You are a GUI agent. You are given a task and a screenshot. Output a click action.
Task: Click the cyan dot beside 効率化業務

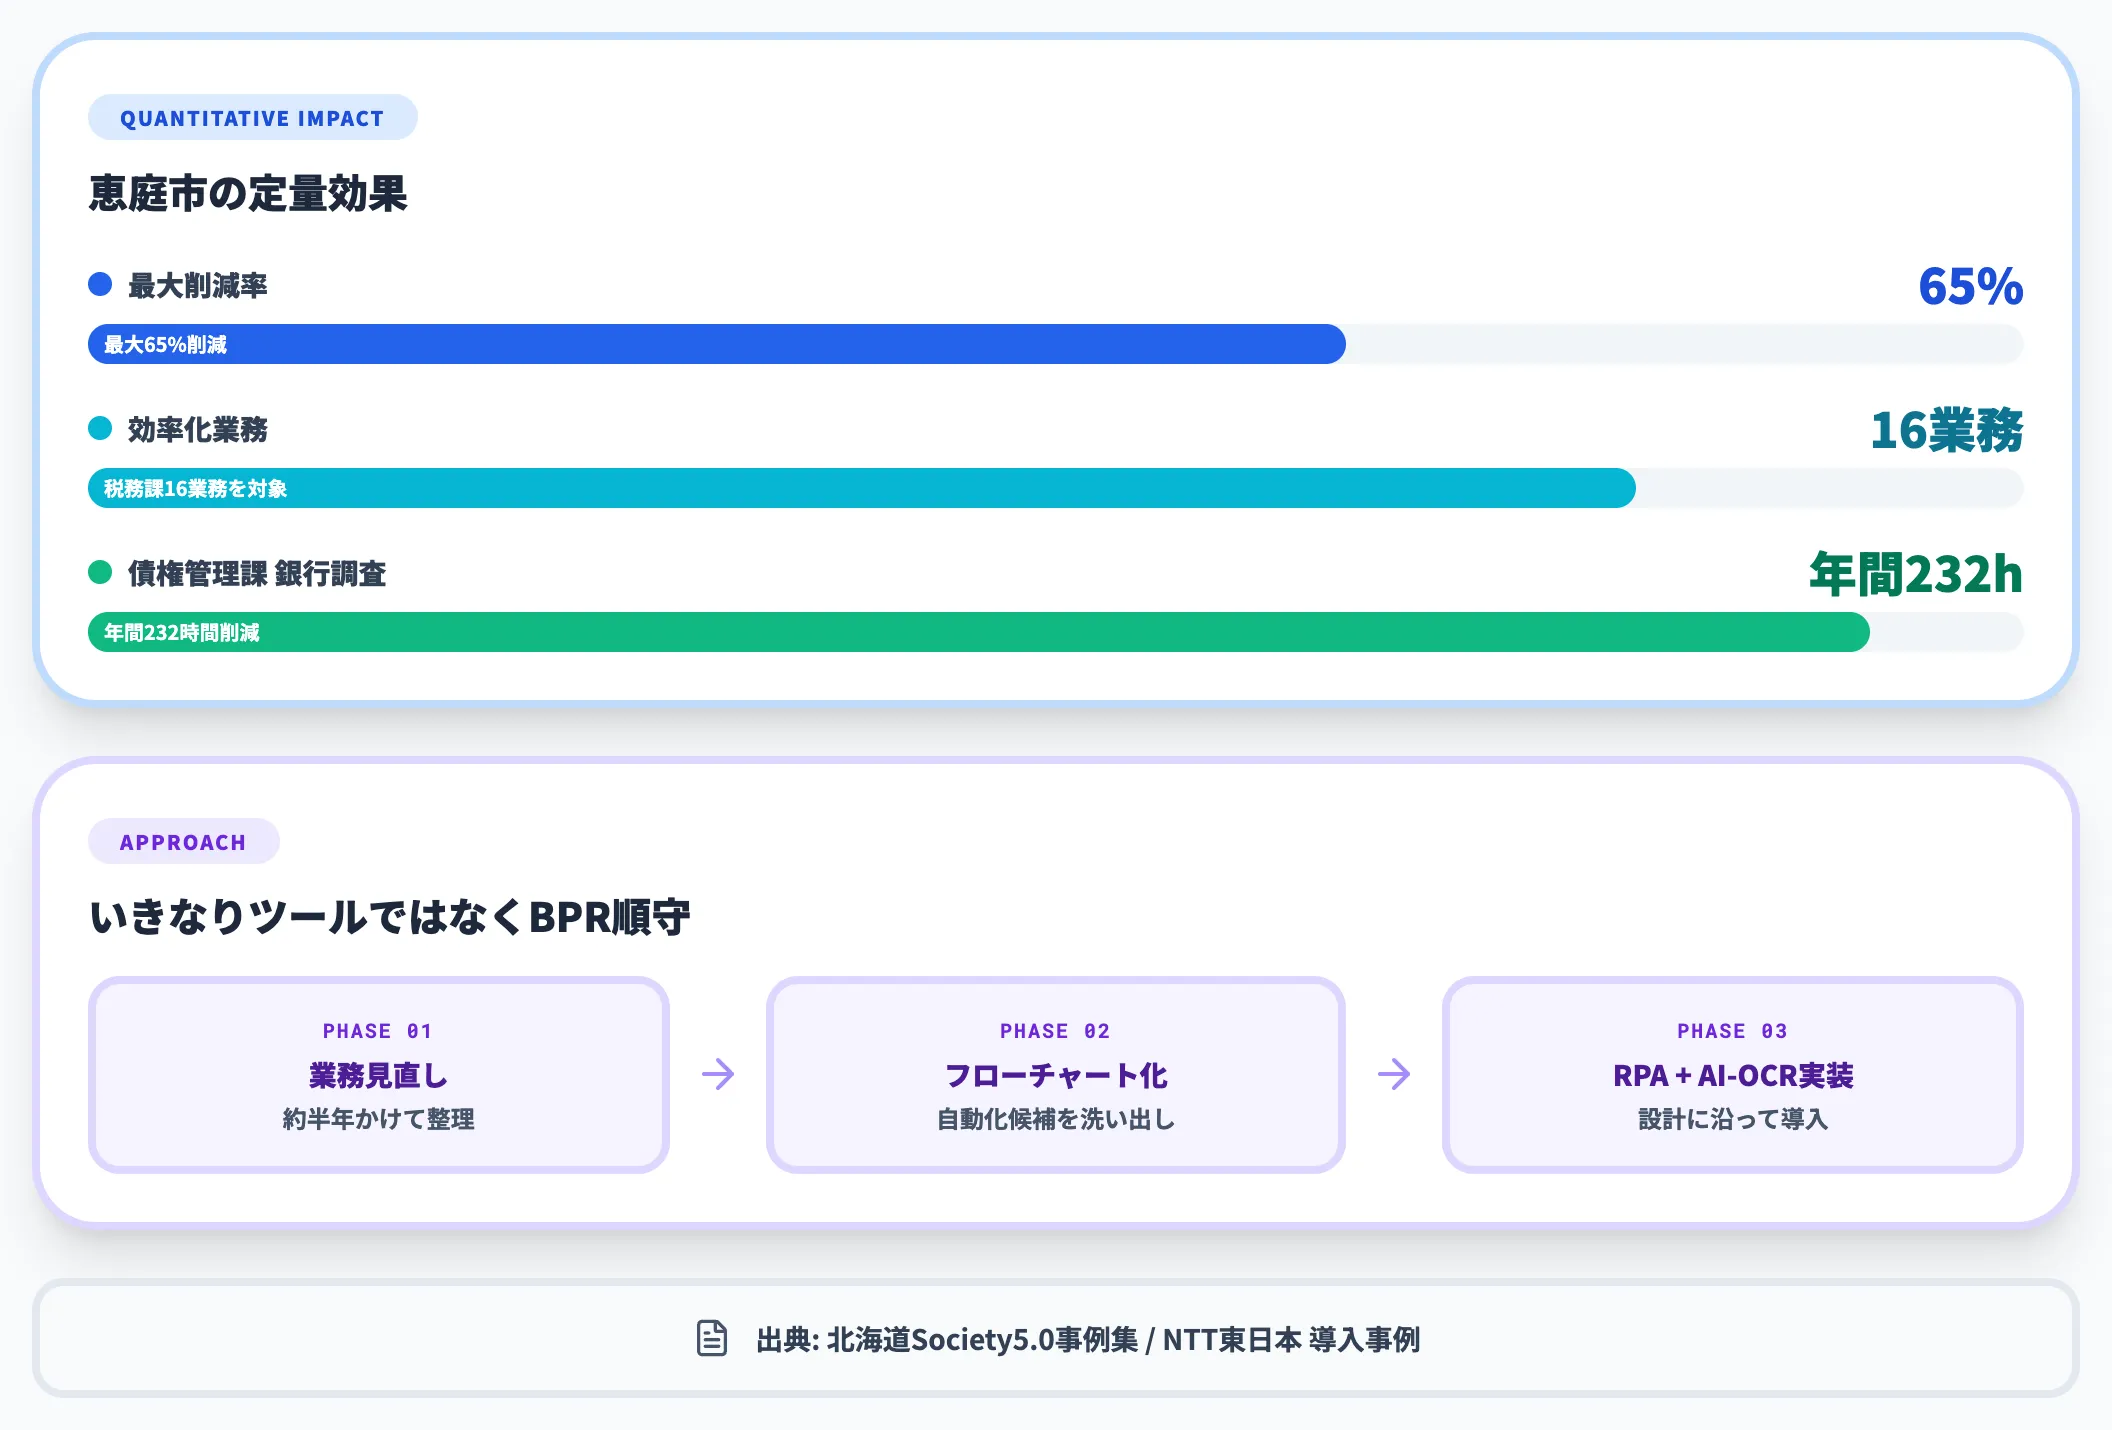100,428
